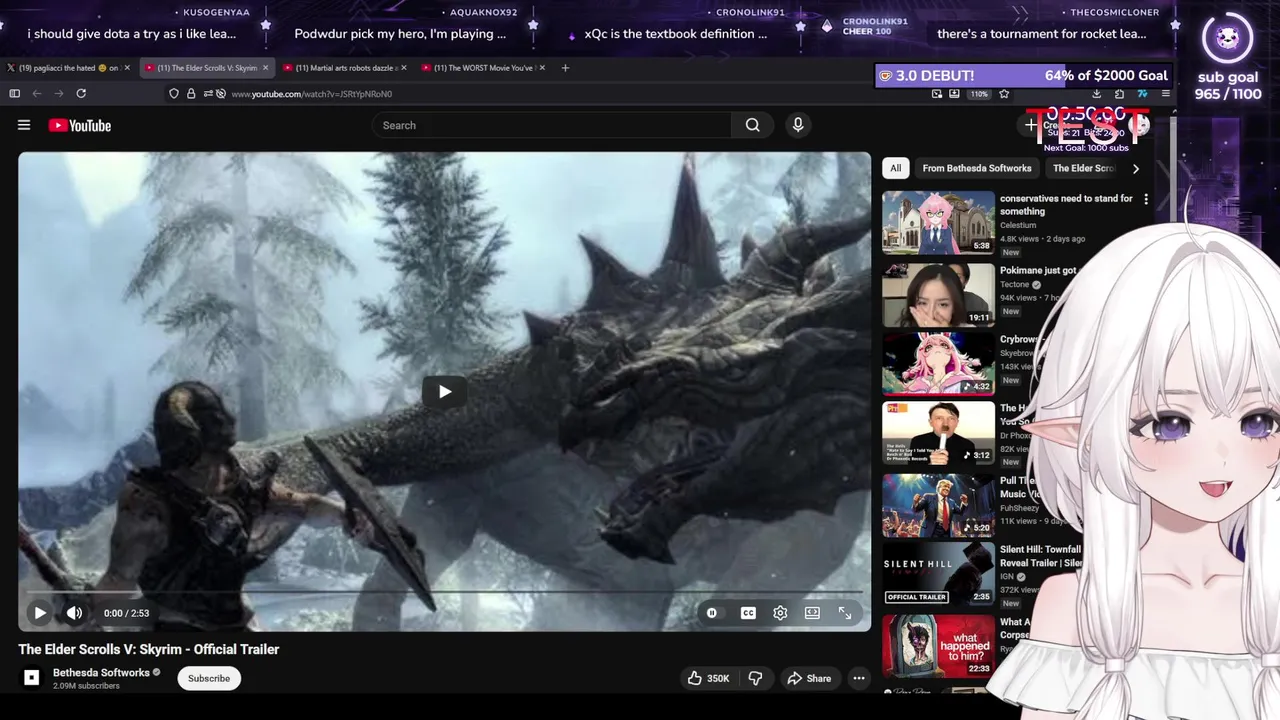The image size is (1280, 720).
Task: Open the what happened to him thumbnail
Action: point(938,646)
